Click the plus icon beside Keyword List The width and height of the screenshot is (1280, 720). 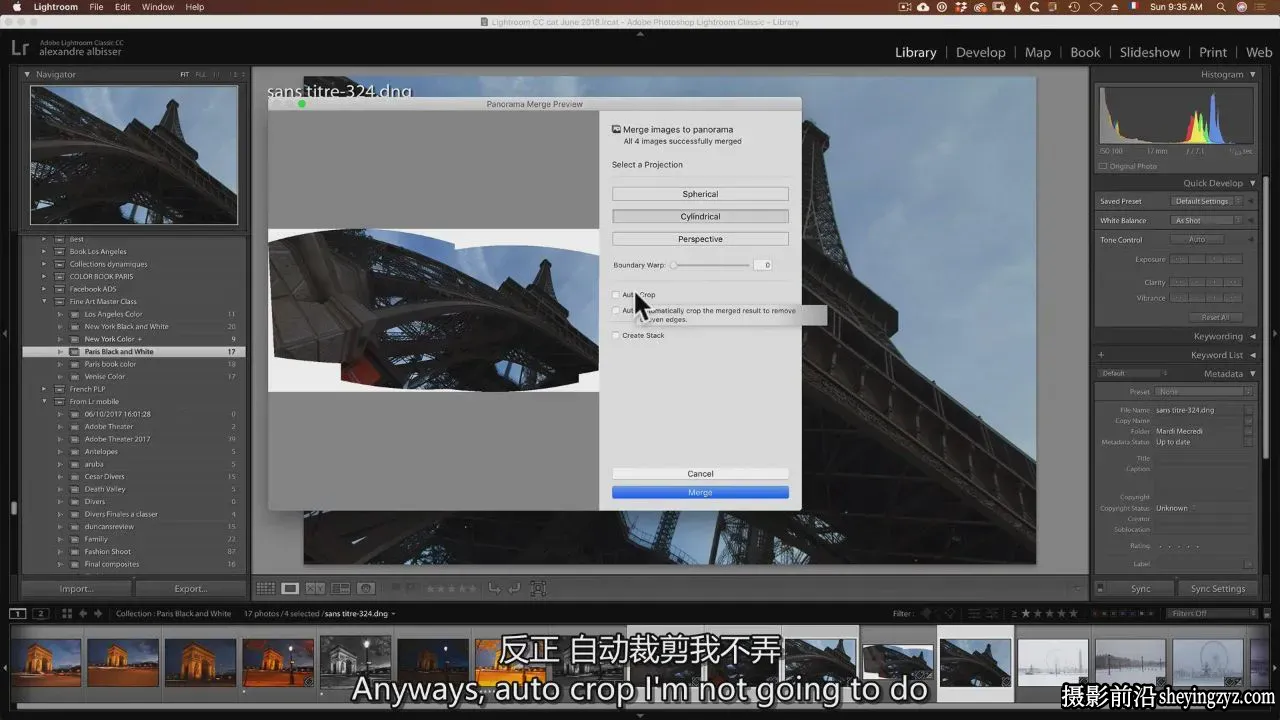point(1101,355)
